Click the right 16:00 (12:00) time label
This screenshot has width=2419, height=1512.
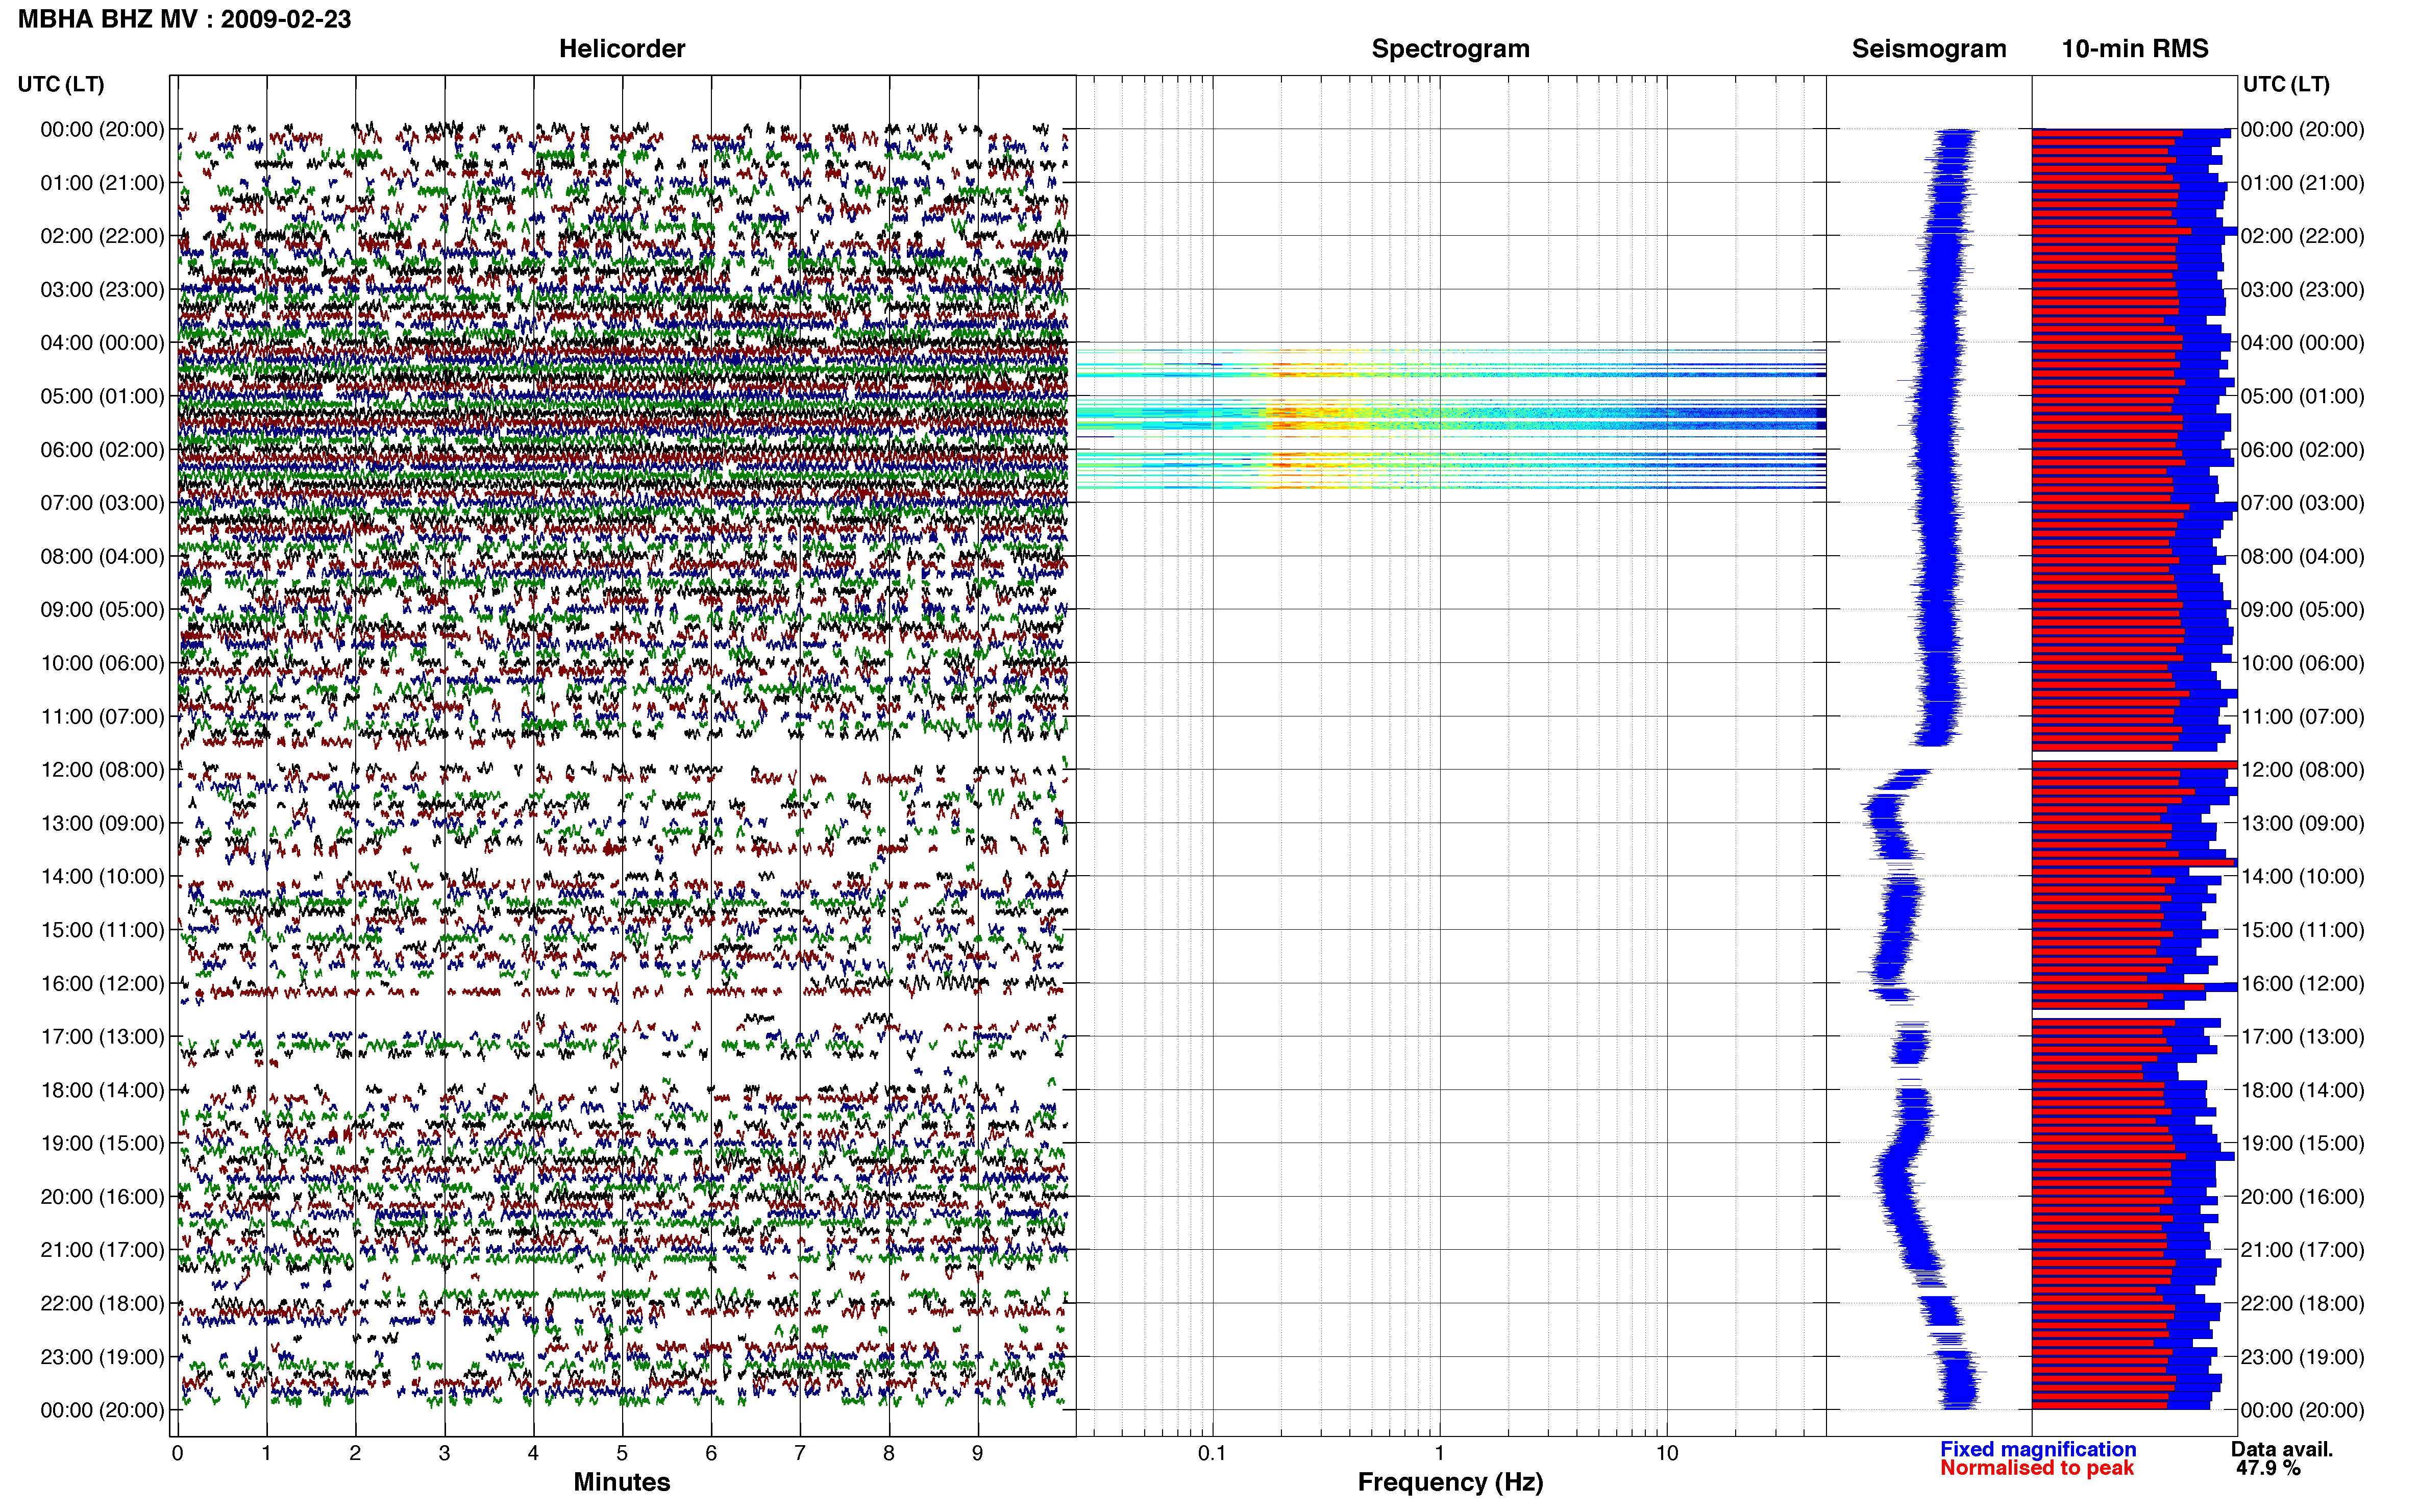(x=2303, y=984)
